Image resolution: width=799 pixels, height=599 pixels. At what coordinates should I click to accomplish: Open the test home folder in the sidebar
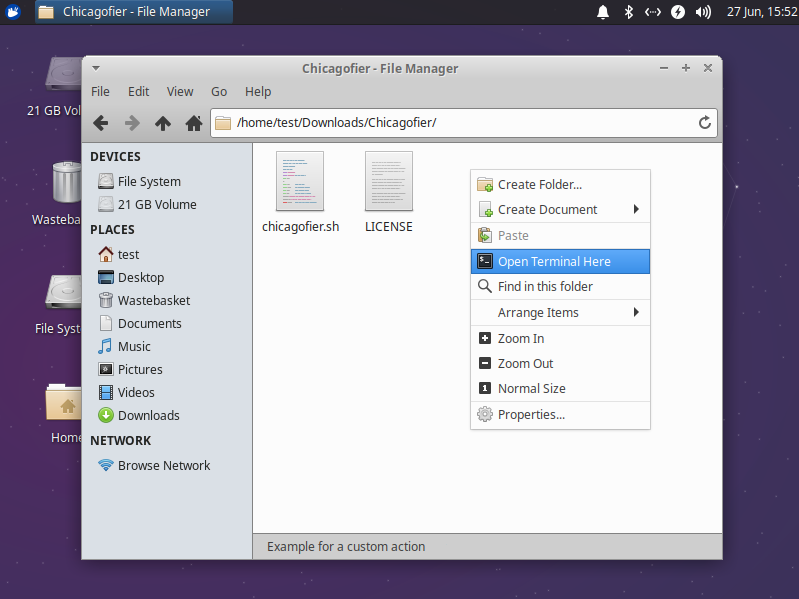118,254
